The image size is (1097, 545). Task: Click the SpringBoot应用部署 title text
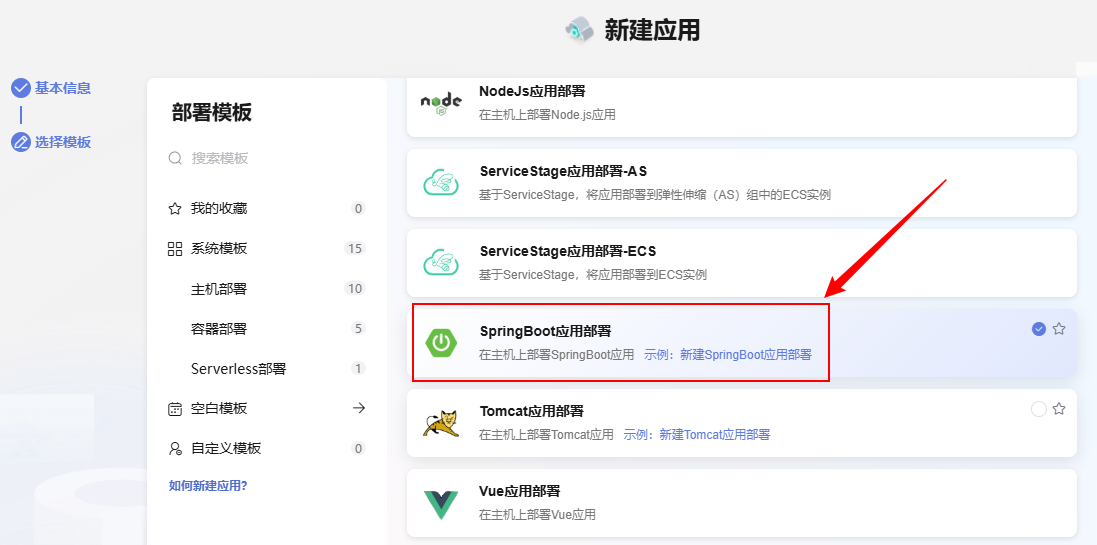pos(546,331)
